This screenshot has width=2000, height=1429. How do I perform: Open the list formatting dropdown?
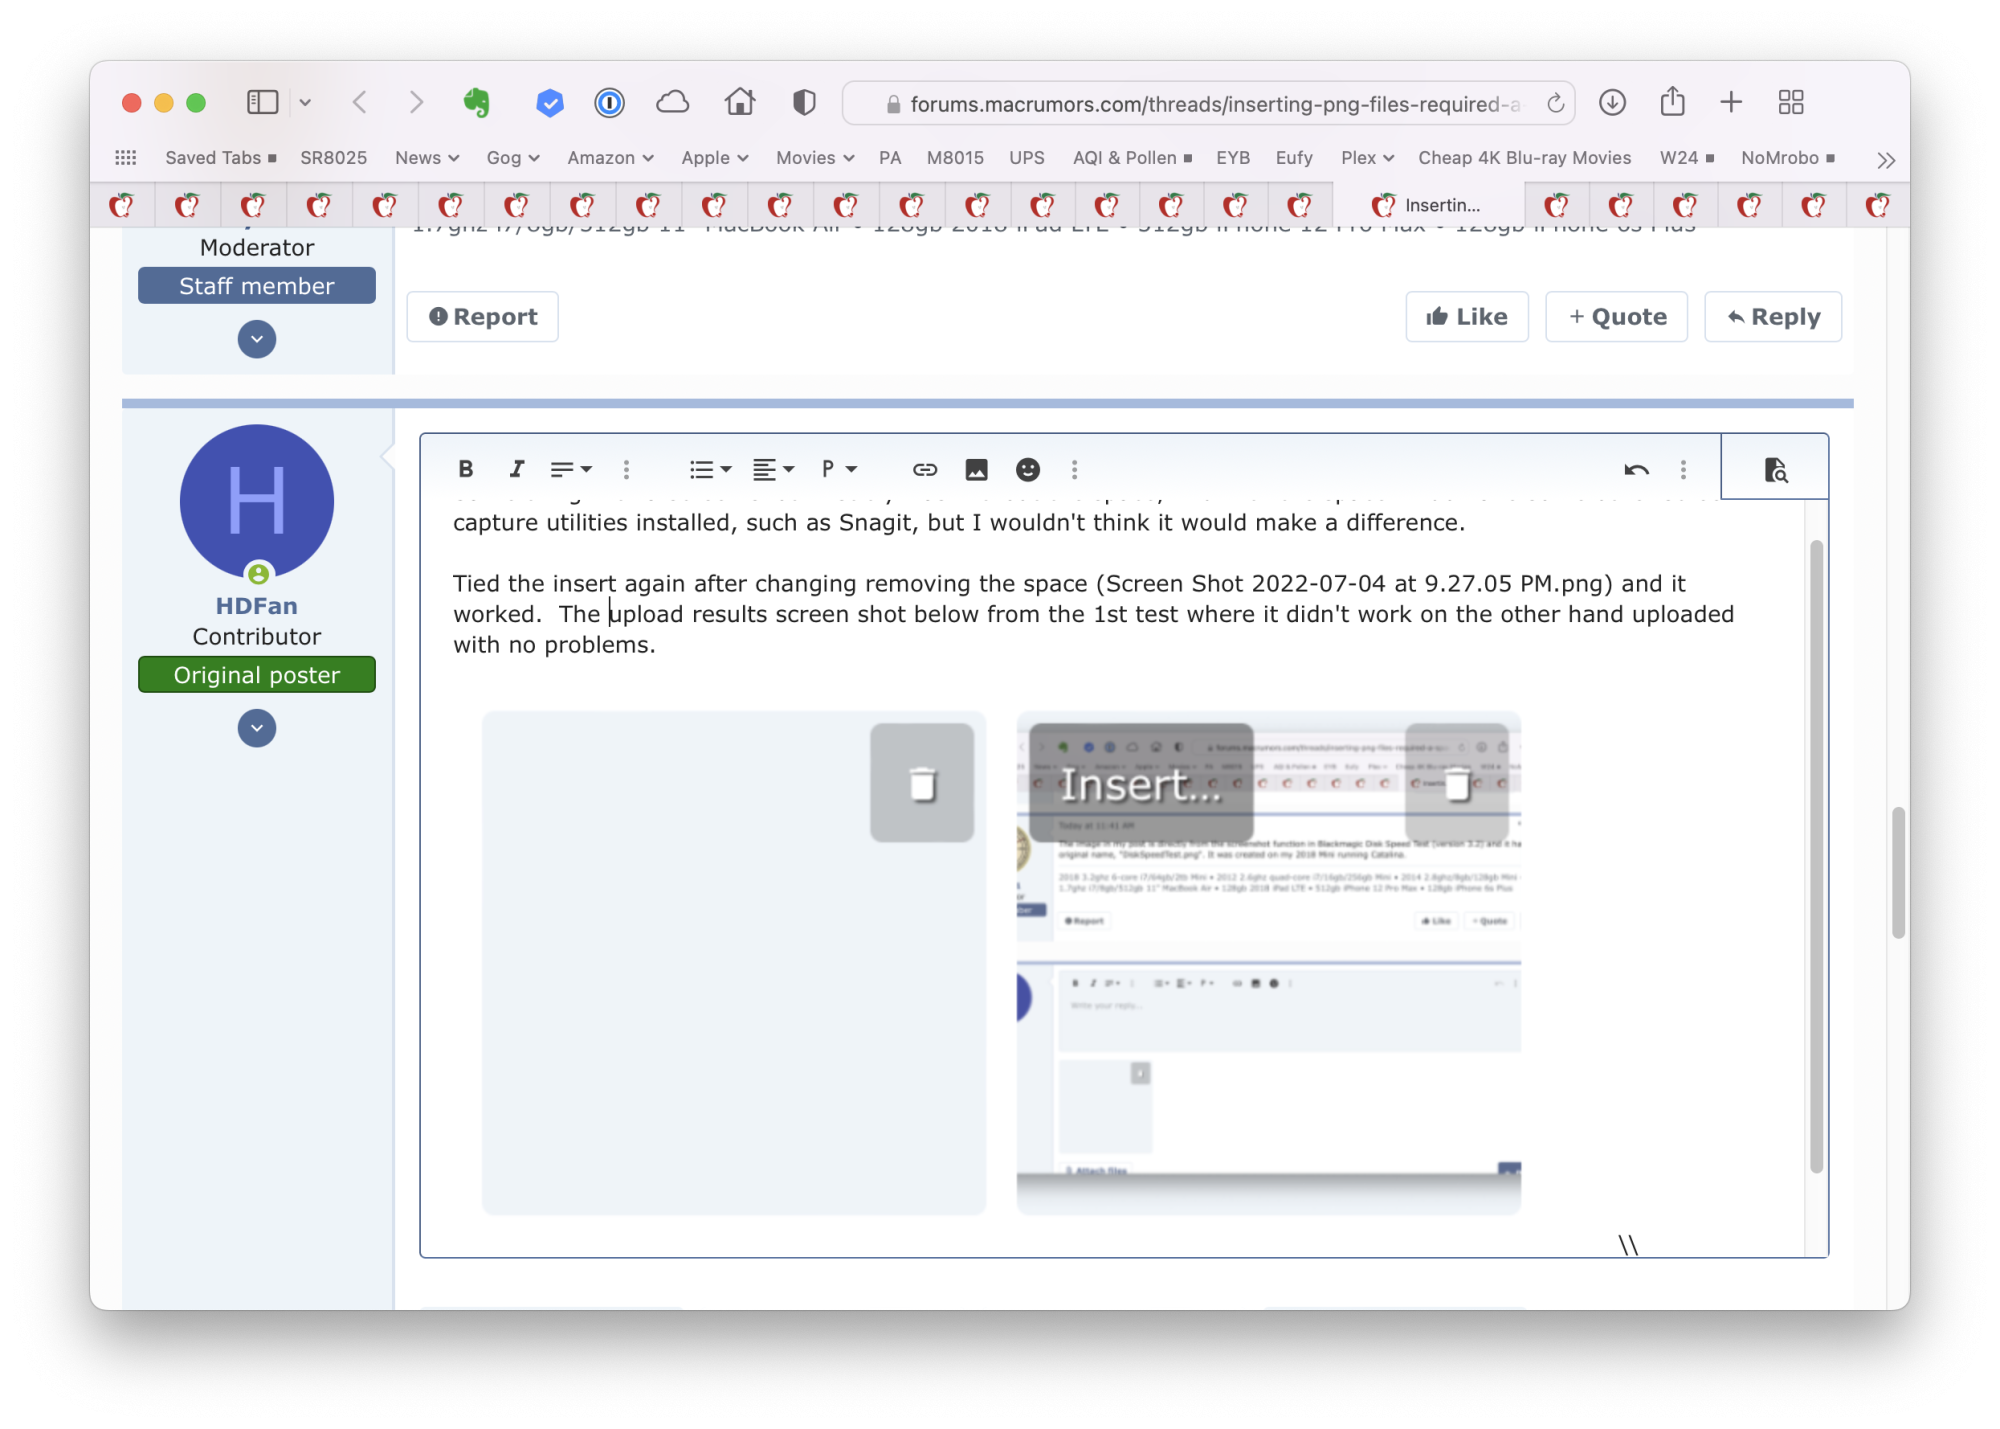(710, 469)
